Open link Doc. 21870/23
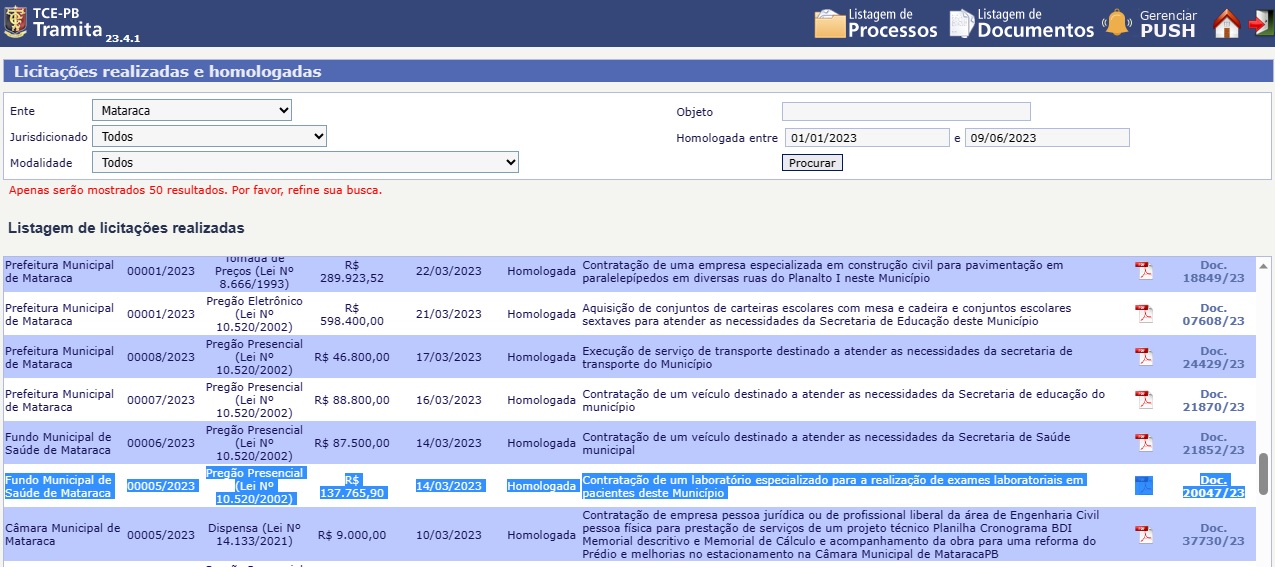The width and height of the screenshot is (1275, 567). 1213,401
